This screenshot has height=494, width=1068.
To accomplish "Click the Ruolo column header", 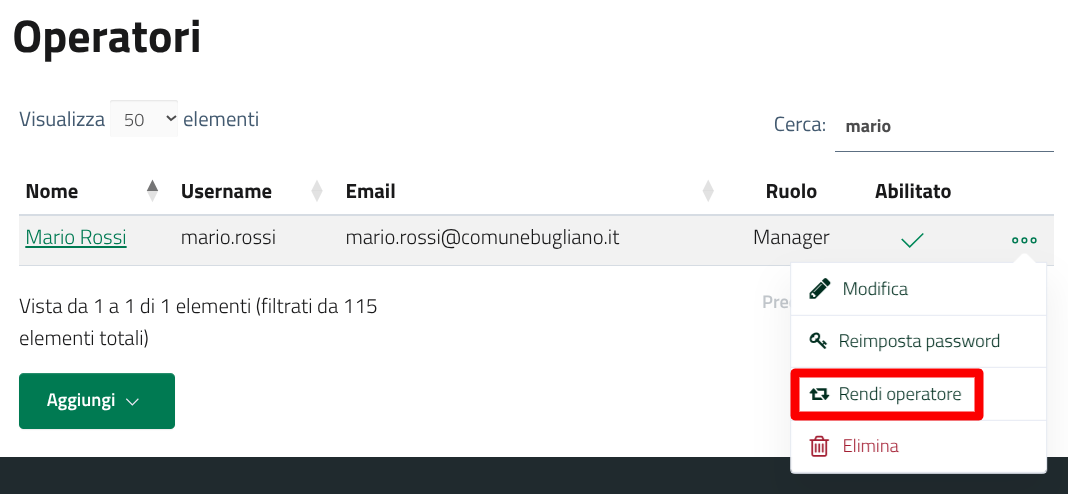I will click(x=791, y=191).
